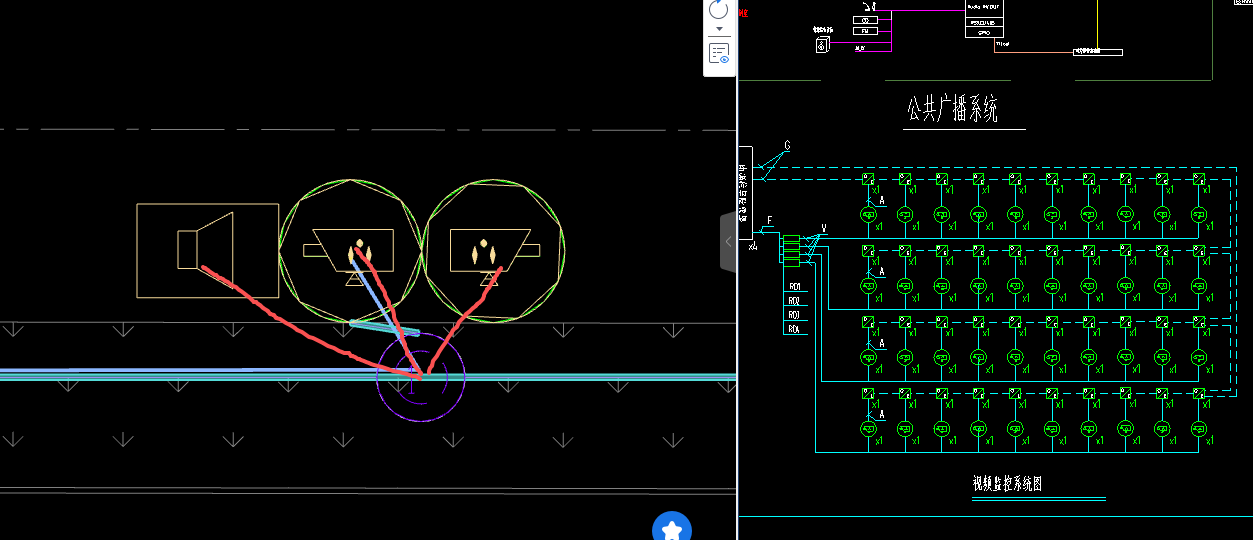Select the left circled ceiling speaker symbol
This screenshot has width=1253, height=540.
349,251
